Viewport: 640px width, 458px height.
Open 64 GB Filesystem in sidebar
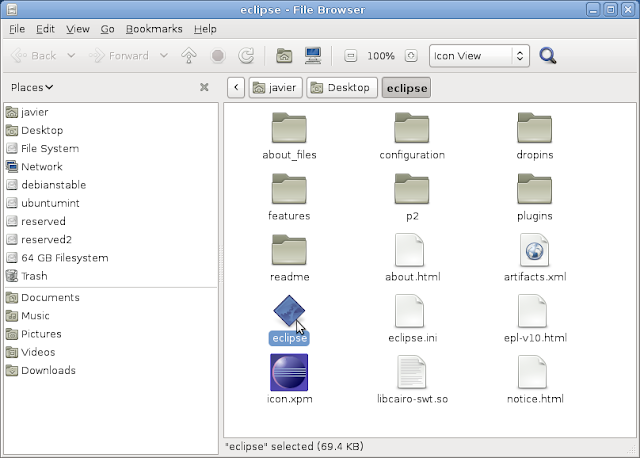coord(110,258)
